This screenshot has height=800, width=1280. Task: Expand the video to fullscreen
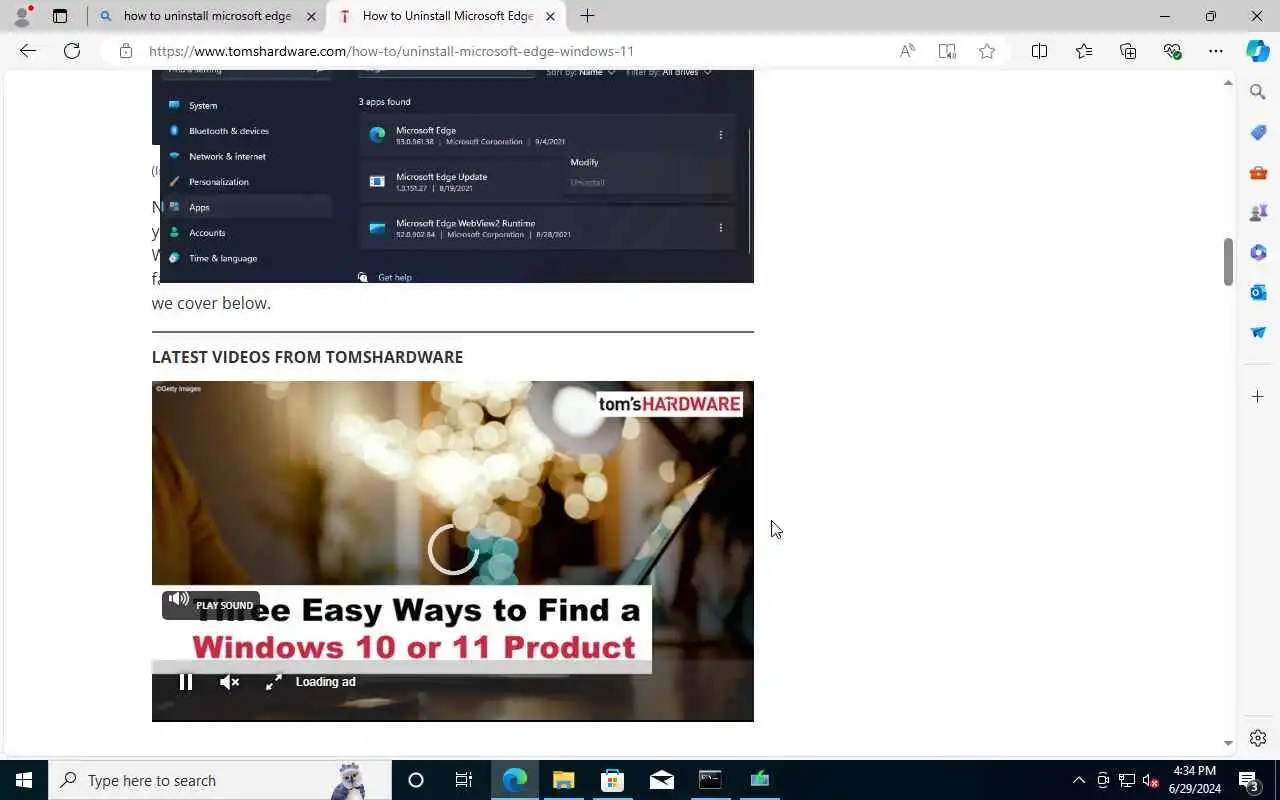point(273,682)
